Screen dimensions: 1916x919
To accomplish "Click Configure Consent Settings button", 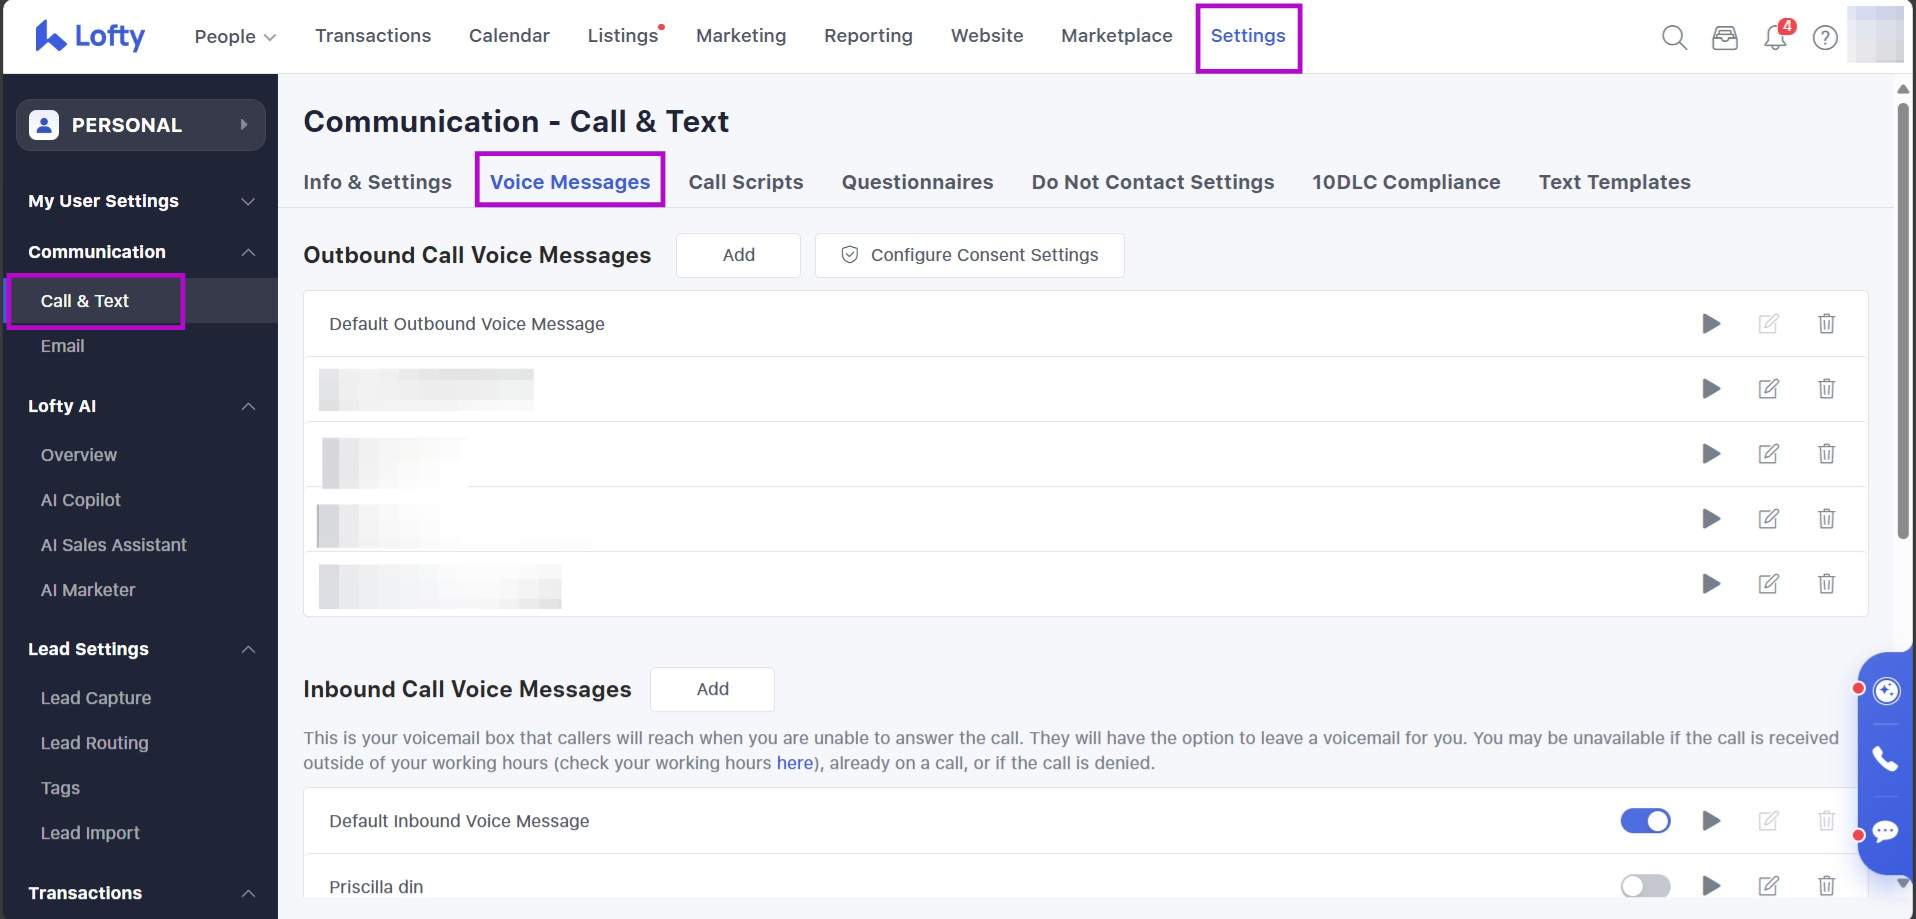I will coord(969,255).
